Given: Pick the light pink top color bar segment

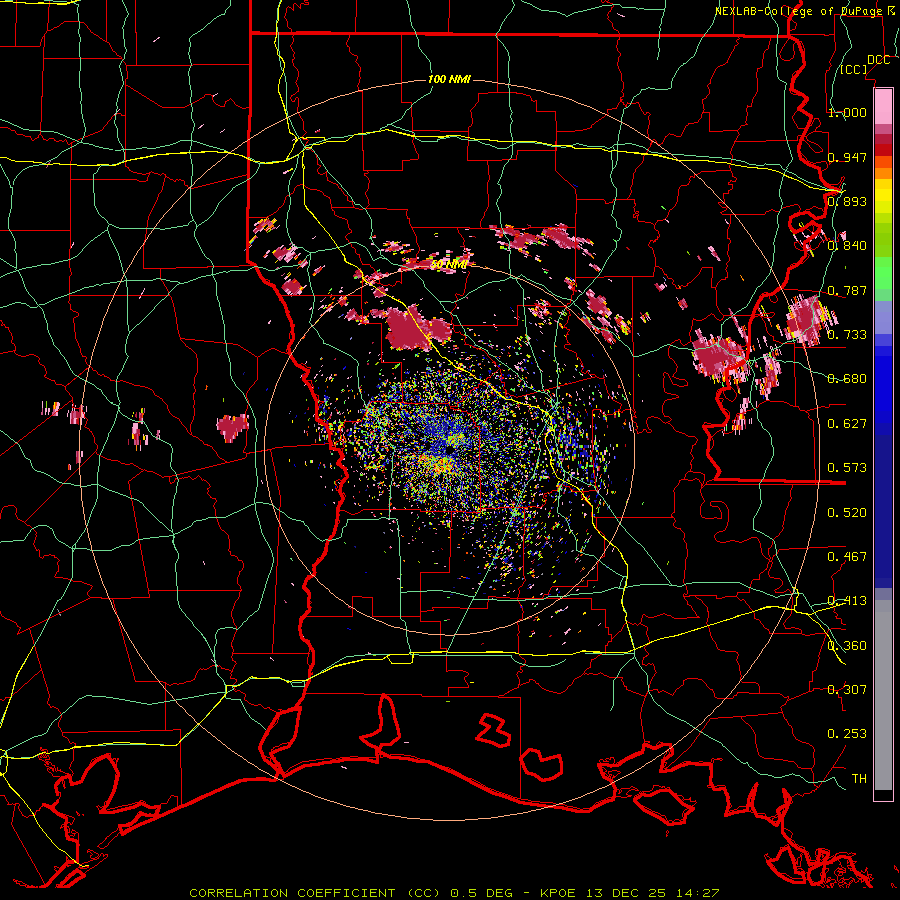Looking at the screenshot, I should coord(883,106).
